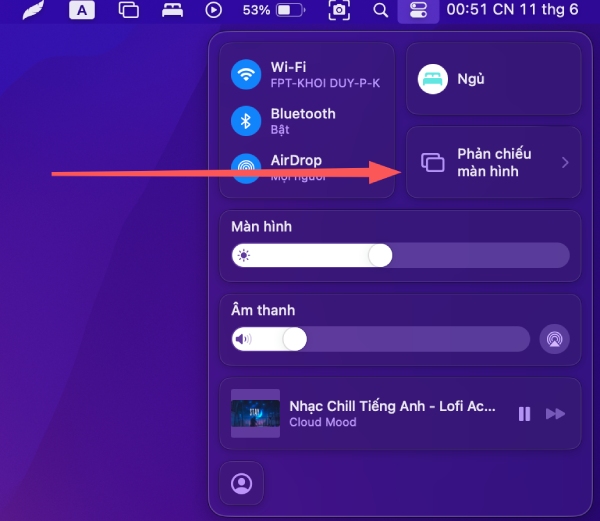The height and width of the screenshot is (521, 600).
Task: Click the brightness slider knob
Action: pyautogui.click(x=380, y=255)
